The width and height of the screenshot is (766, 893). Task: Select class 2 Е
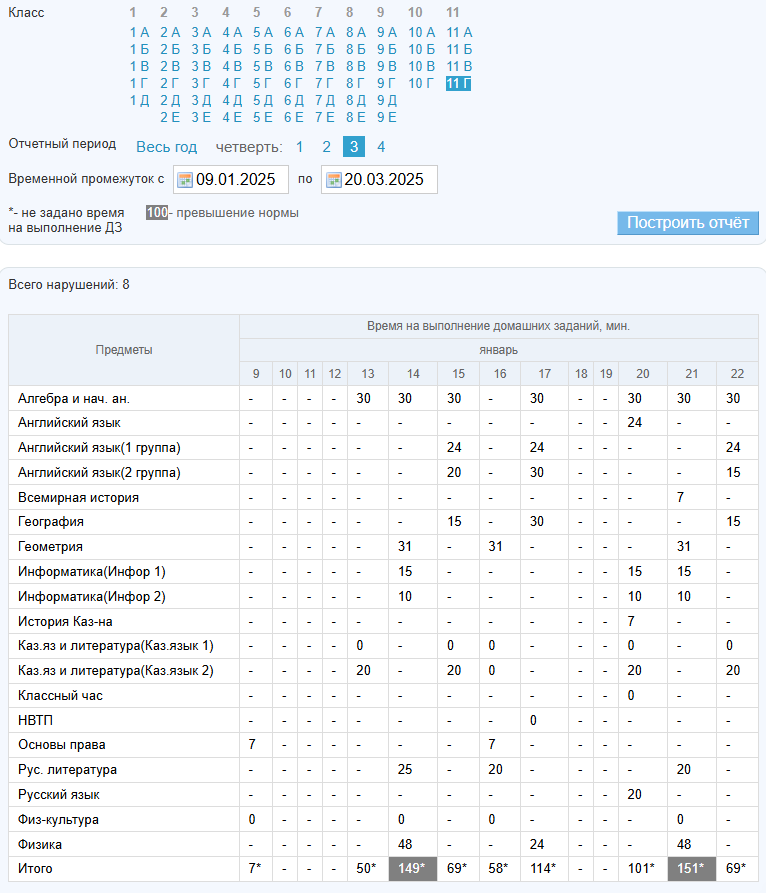click(170, 117)
